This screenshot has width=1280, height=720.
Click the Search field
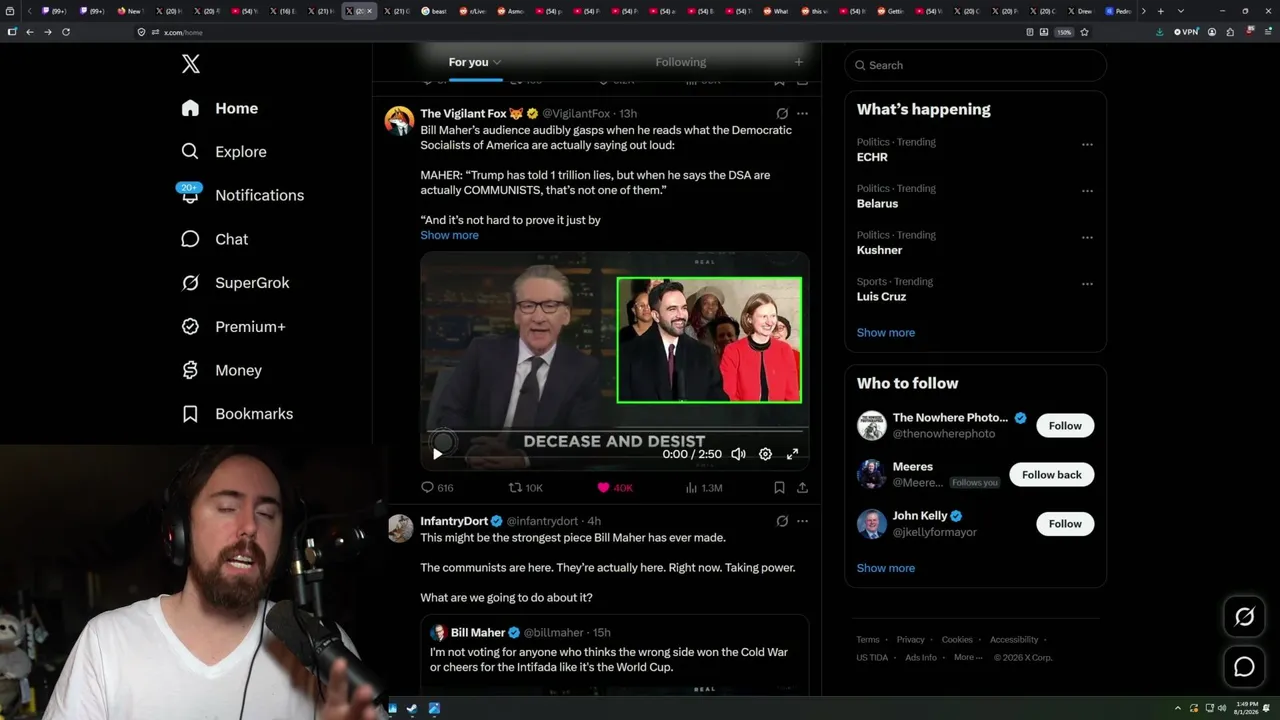coord(975,65)
